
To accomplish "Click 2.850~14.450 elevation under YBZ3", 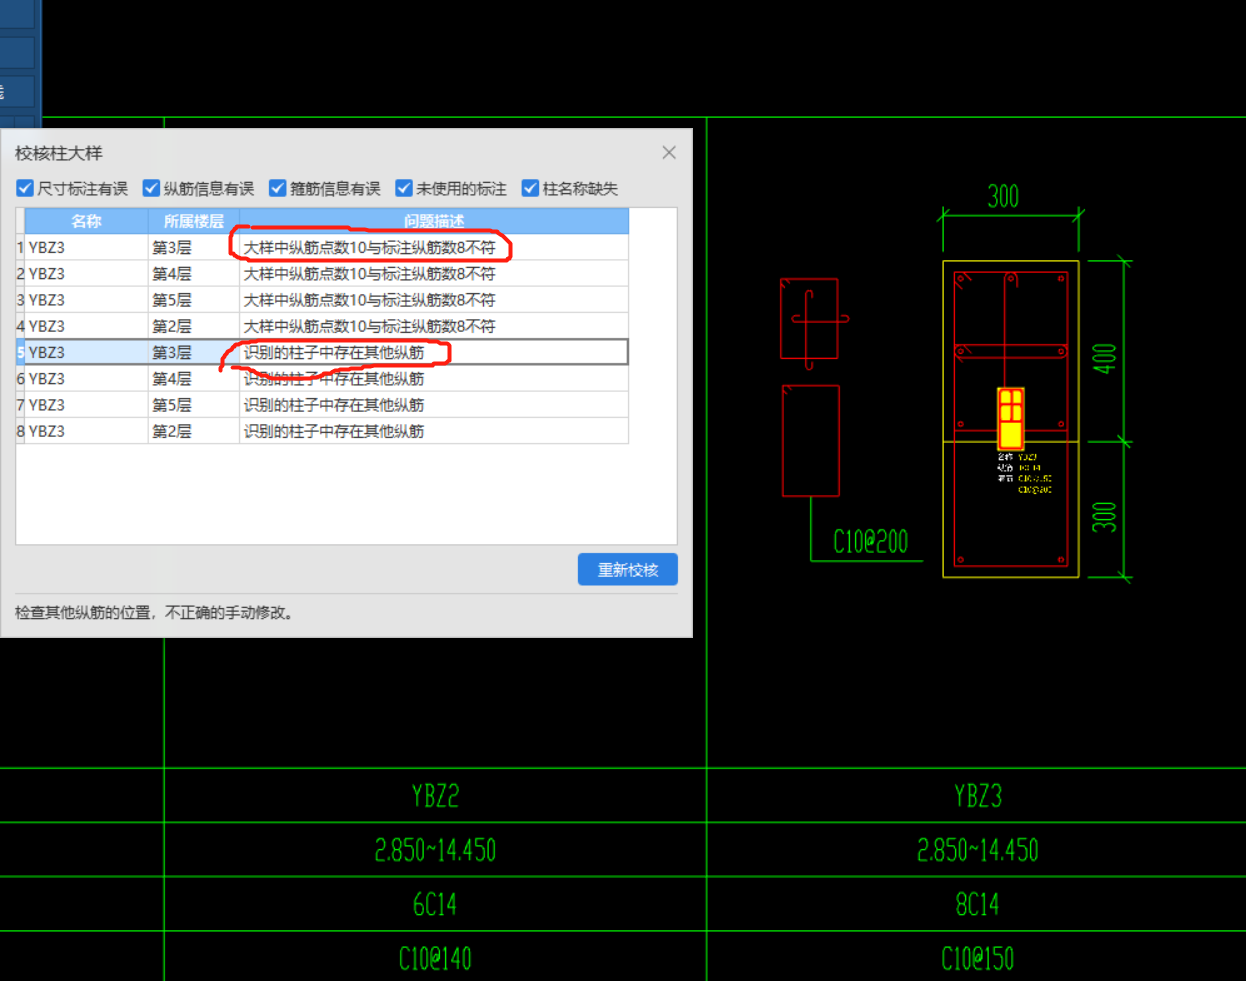I will point(977,850).
